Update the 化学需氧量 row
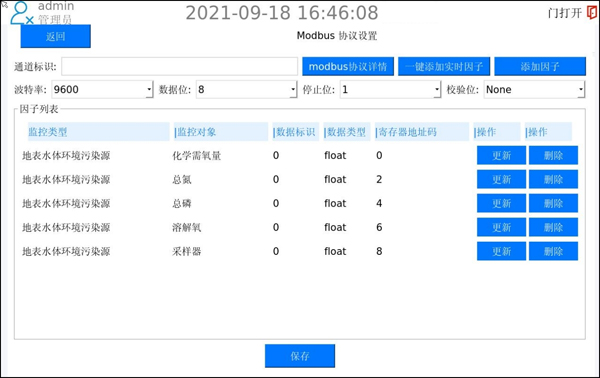The width and height of the screenshot is (600, 378). (501, 155)
